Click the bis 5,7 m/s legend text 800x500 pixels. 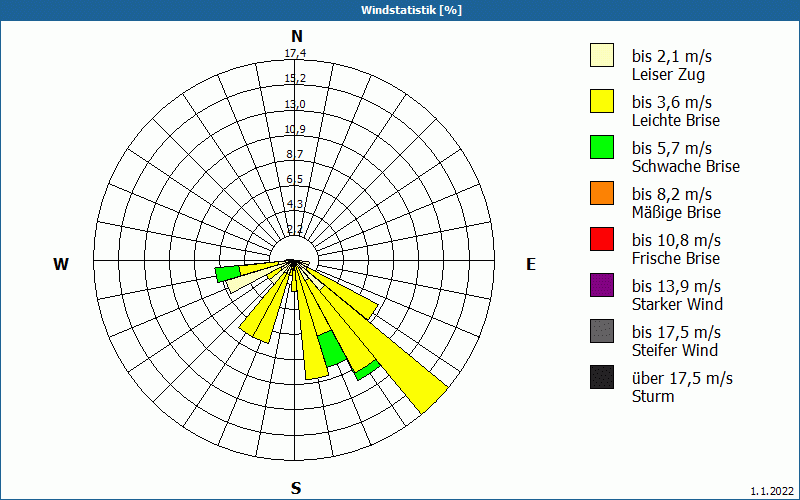tap(671, 148)
